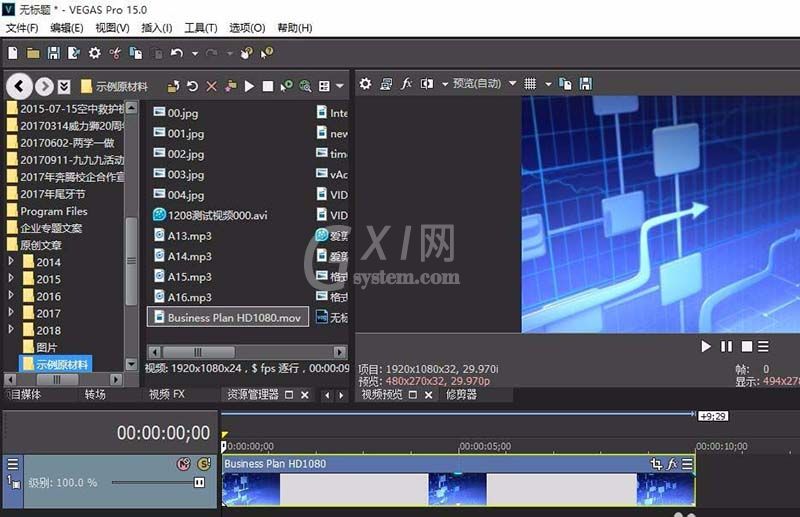Screen dimensions: 800x517
Task: Open the 插入(I) menu
Action: pyautogui.click(x=157, y=28)
